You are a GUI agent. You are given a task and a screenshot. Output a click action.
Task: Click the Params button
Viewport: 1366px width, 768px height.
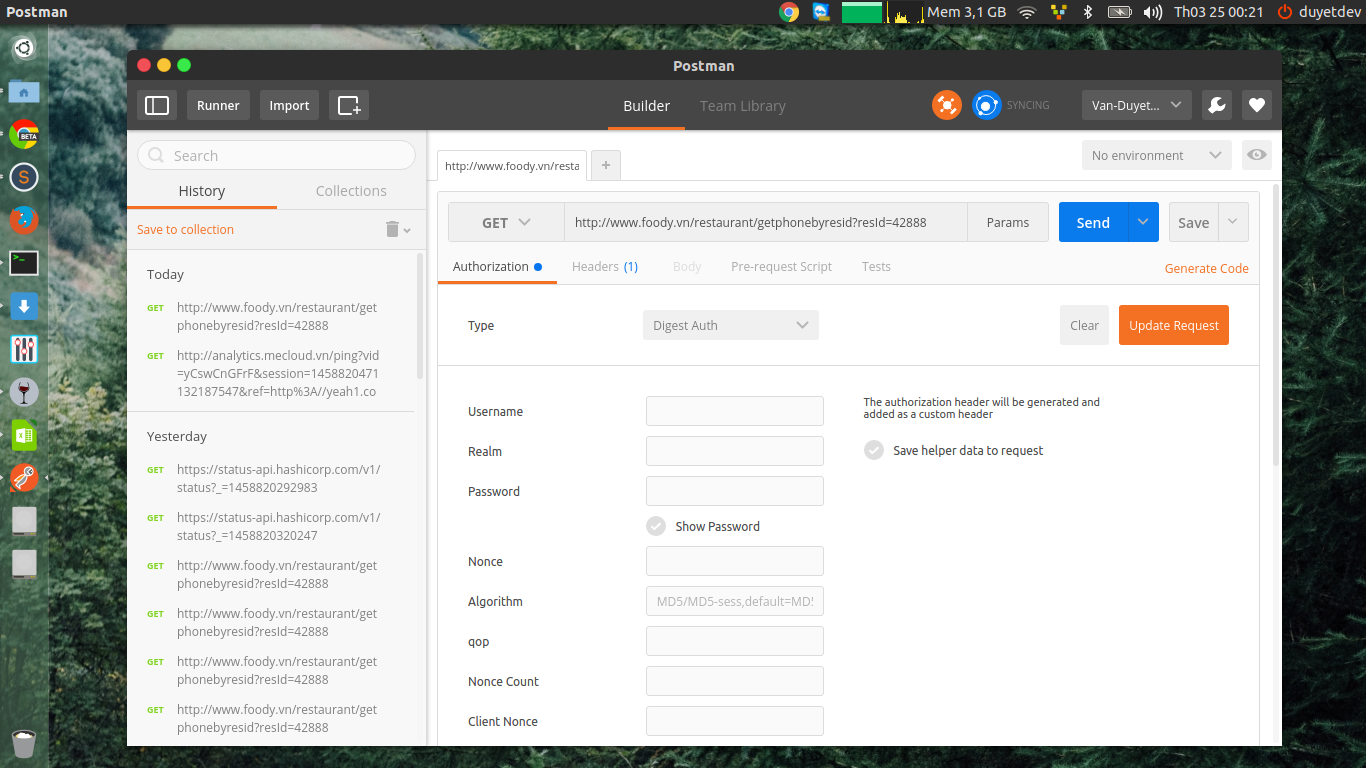pyautogui.click(x=1007, y=222)
